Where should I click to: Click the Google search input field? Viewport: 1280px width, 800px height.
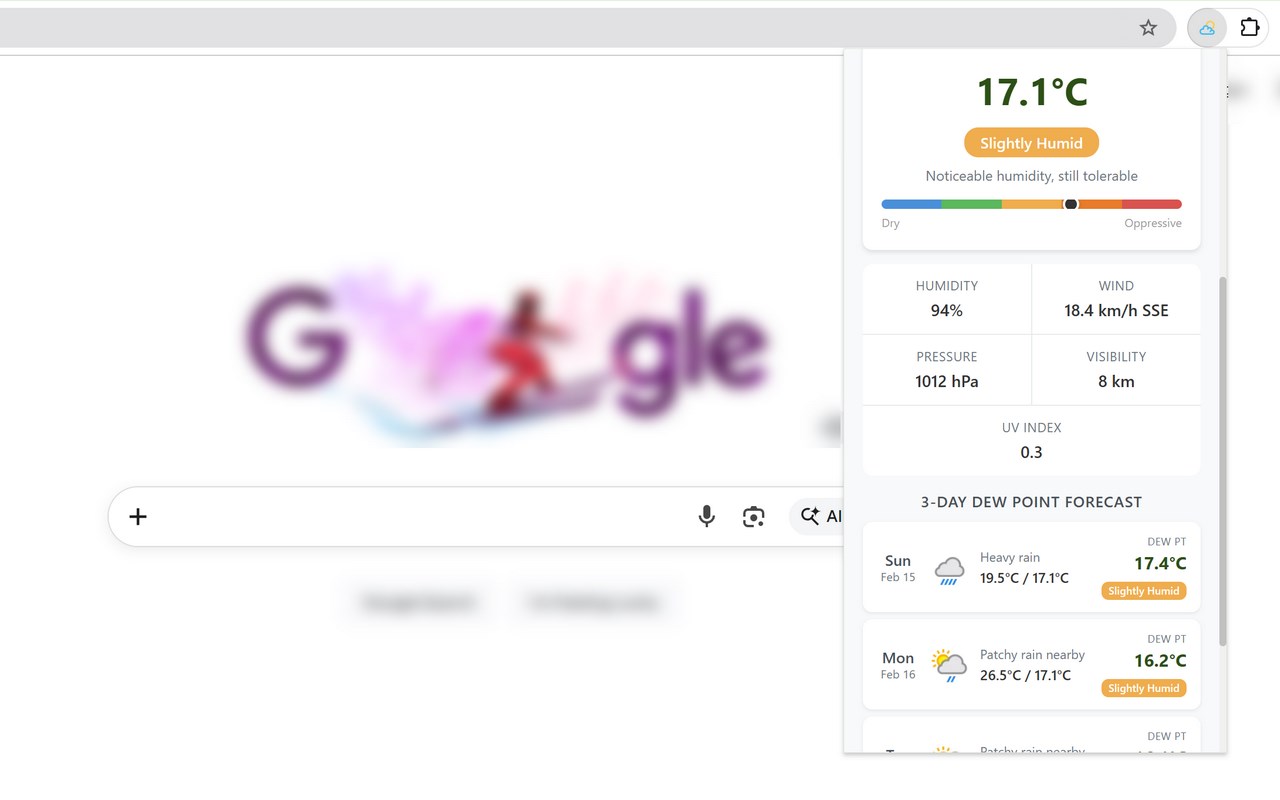(476, 516)
